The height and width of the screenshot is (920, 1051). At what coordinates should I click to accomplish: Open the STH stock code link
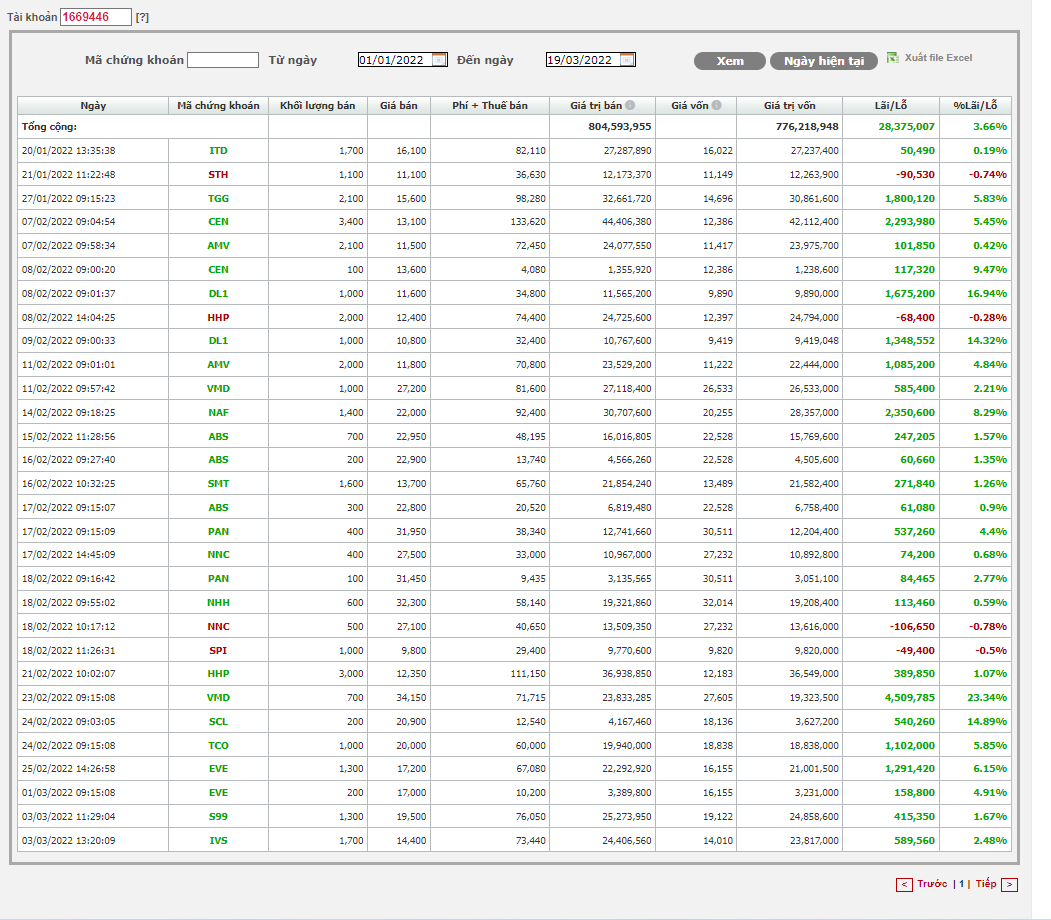pyautogui.click(x=218, y=174)
